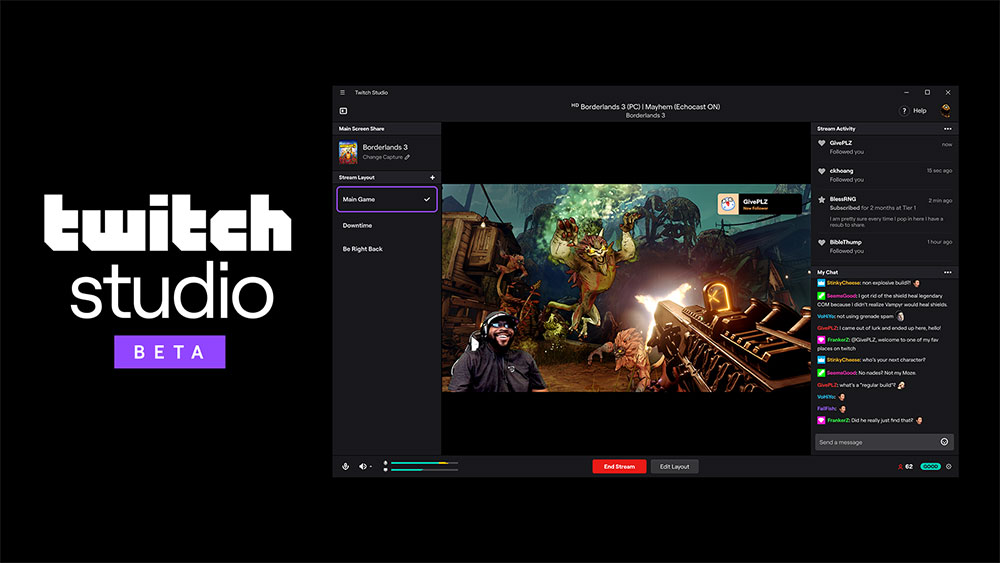Collapse the left panel with the sidebar icon
This screenshot has height=563, width=1000.
click(x=343, y=111)
